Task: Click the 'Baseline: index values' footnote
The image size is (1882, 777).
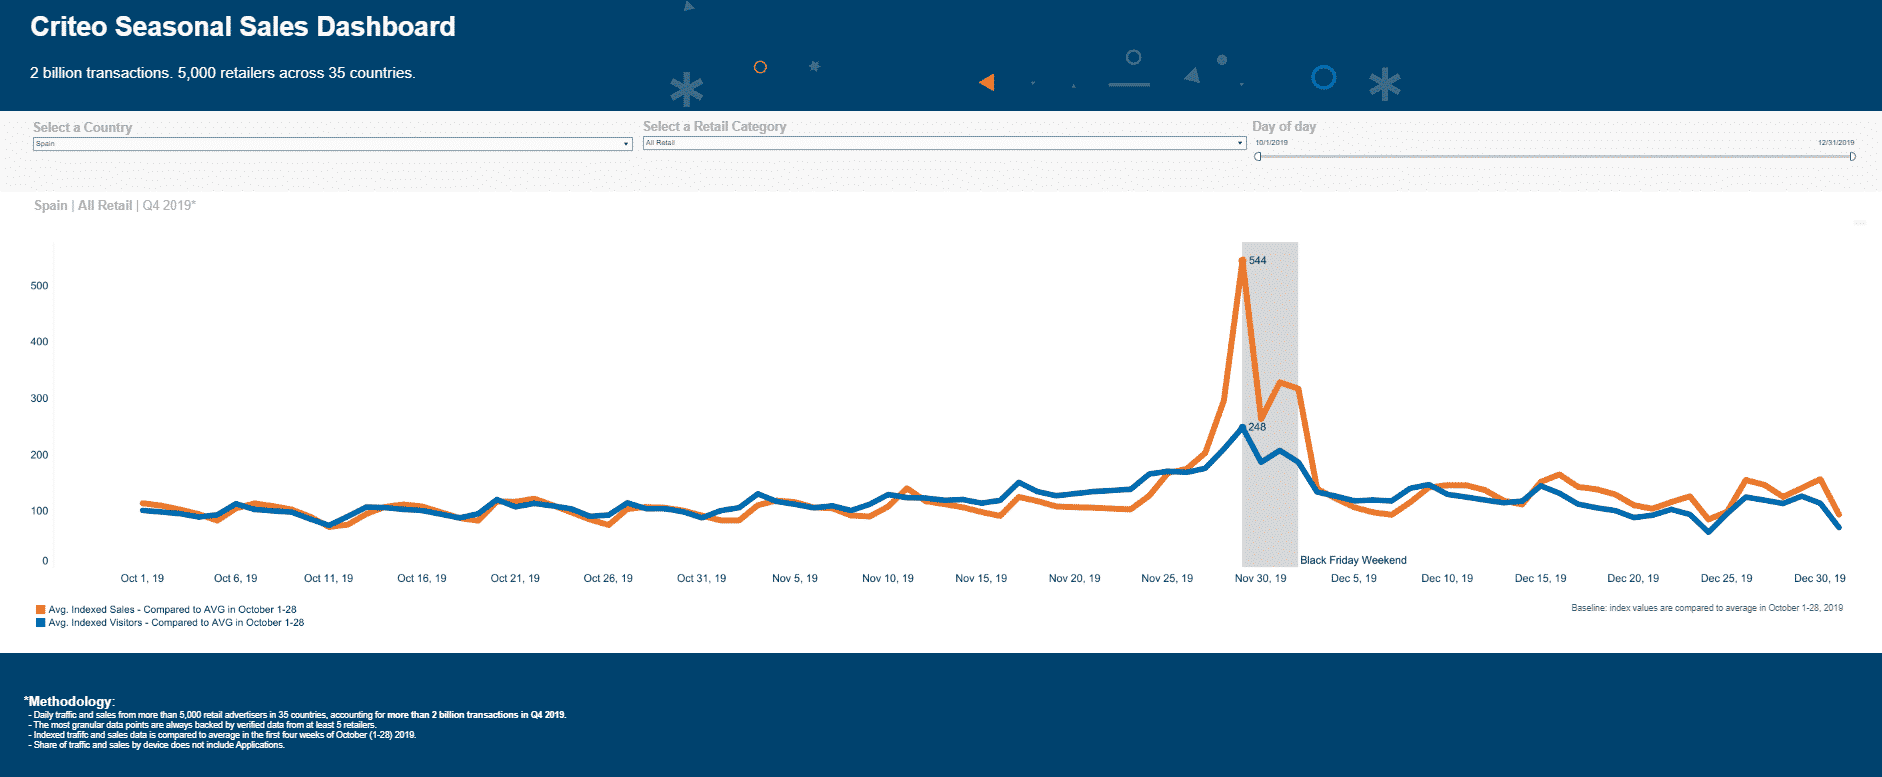Action: click(1707, 608)
